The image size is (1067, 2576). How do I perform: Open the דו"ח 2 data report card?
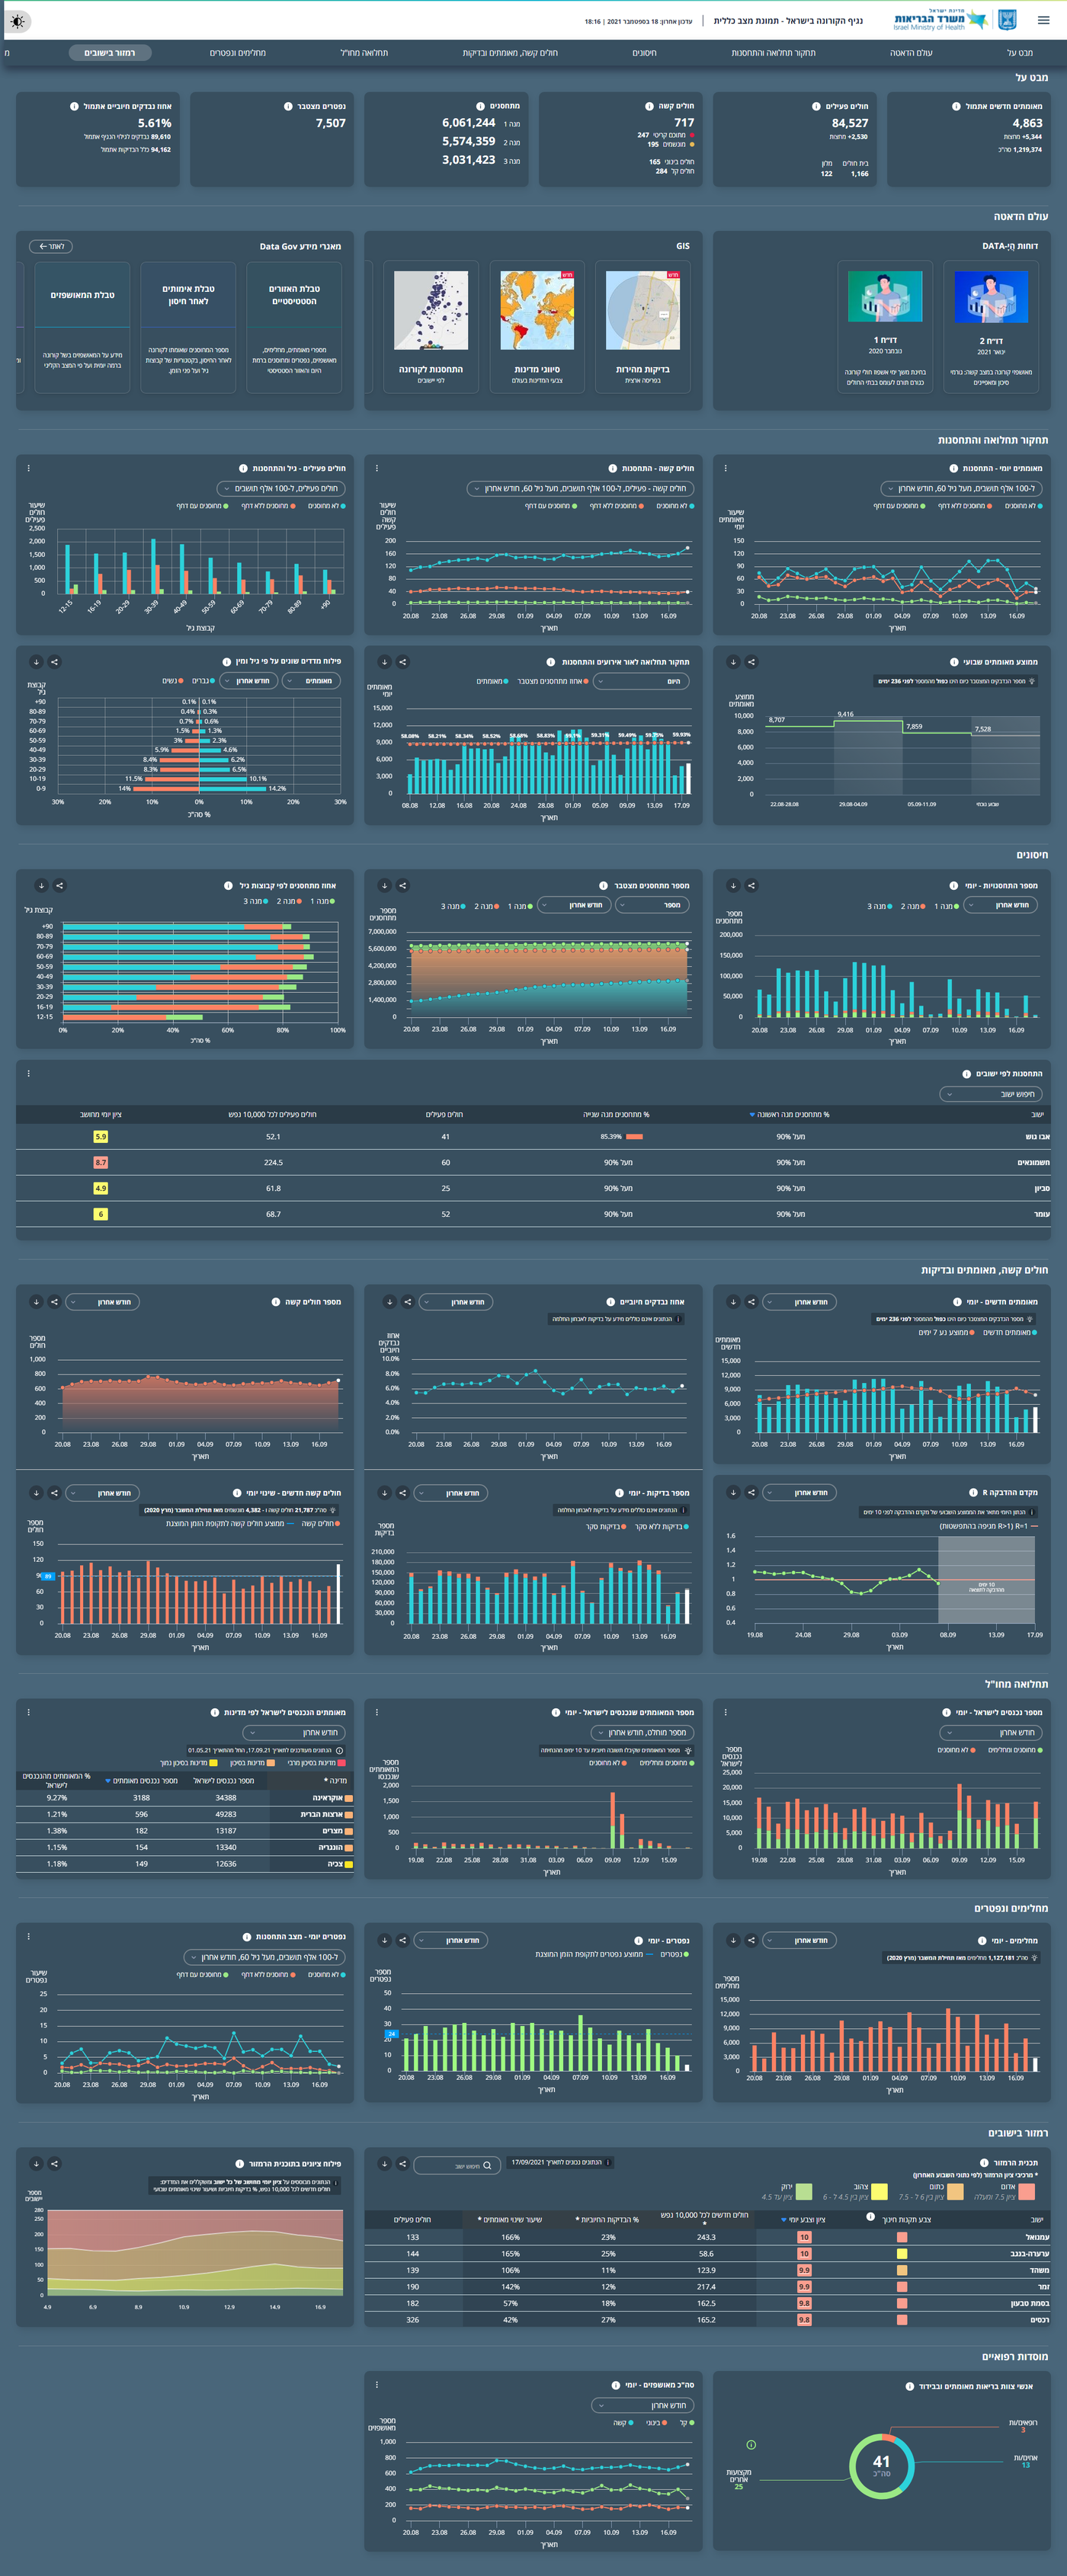(990, 324)
